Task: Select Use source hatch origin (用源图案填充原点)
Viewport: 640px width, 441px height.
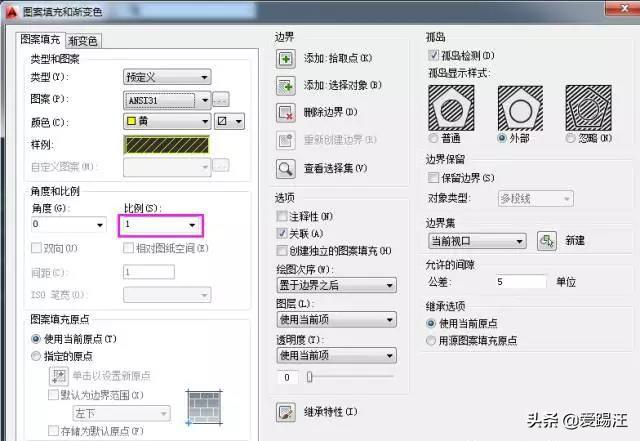Action: pos(431,341)
